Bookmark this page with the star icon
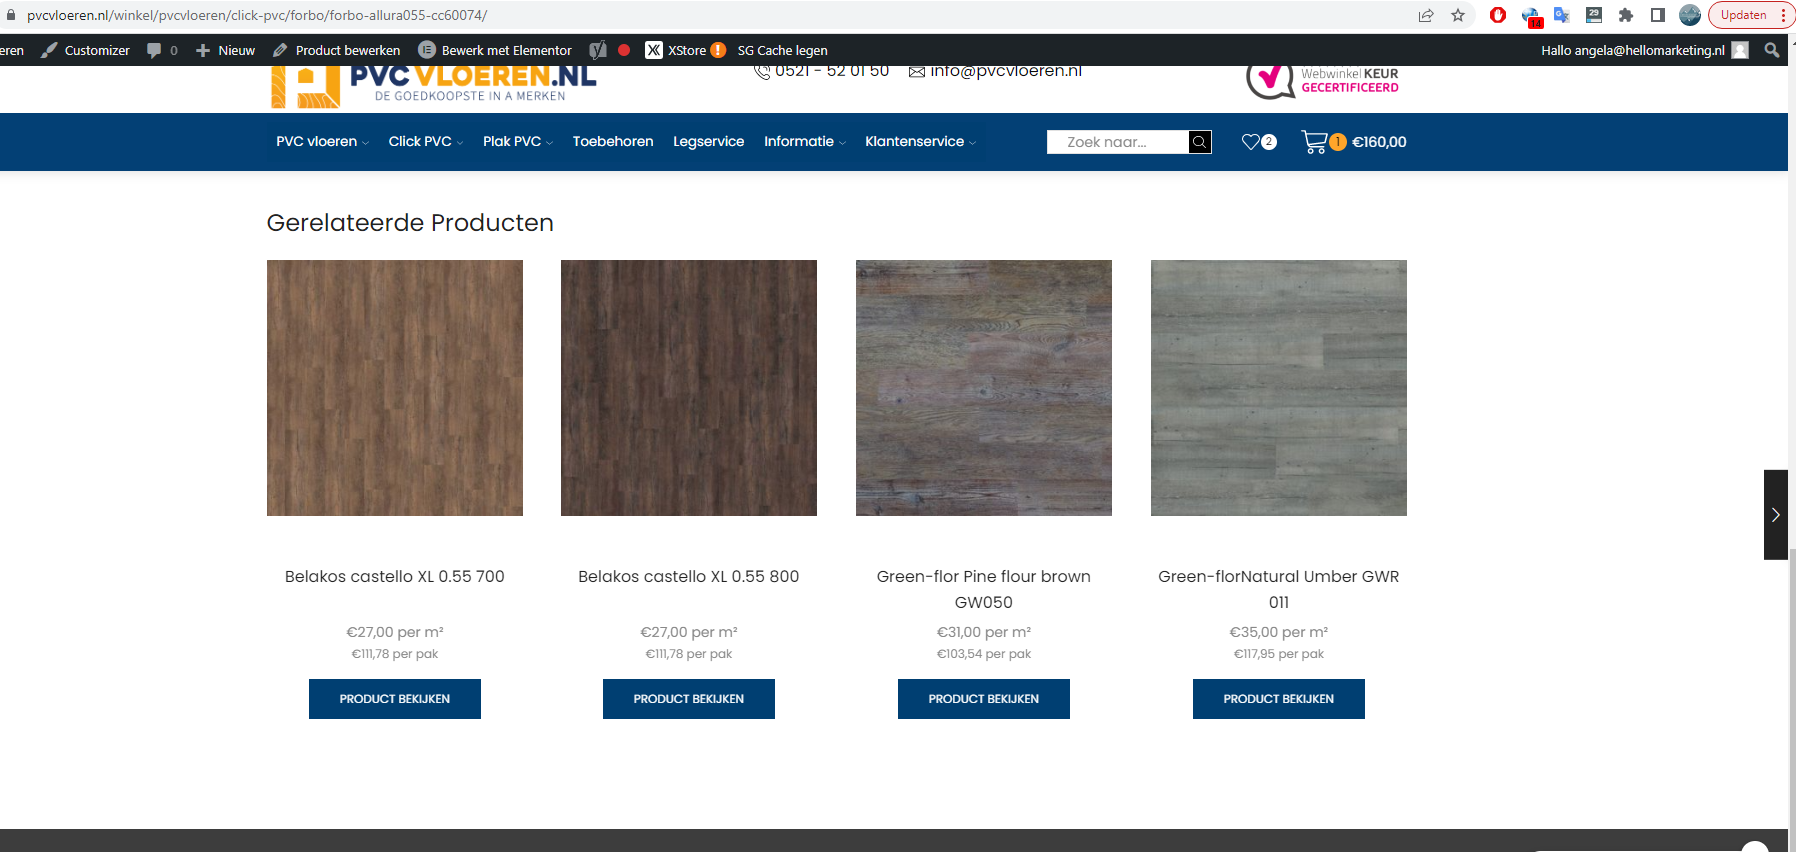This screenshot has height=852, width=1796. point(1458,15)
